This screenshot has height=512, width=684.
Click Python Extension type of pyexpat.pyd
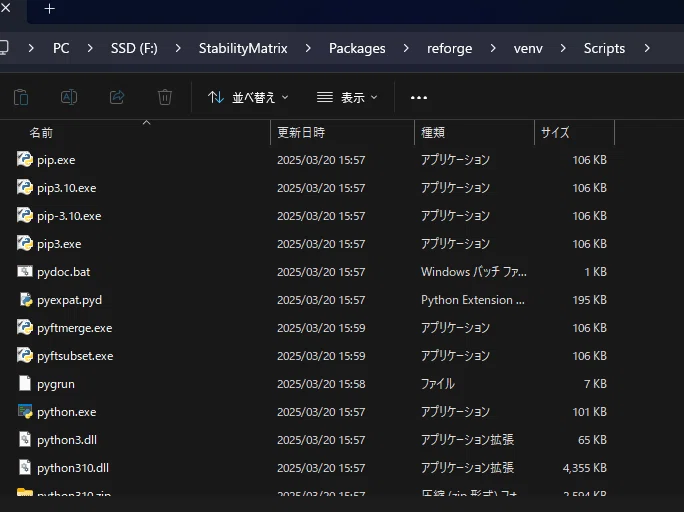click(x=473, y=300)
